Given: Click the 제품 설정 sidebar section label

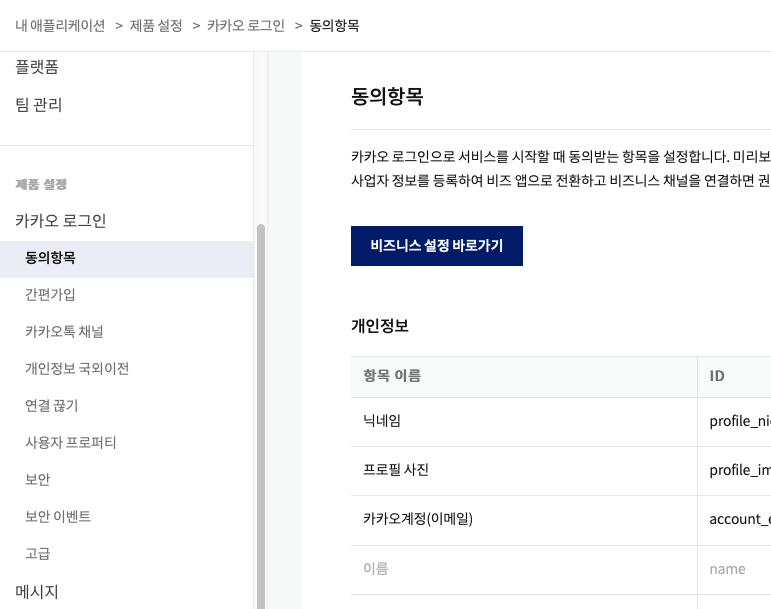Looking at the screenshot, I should click(41, 184).
